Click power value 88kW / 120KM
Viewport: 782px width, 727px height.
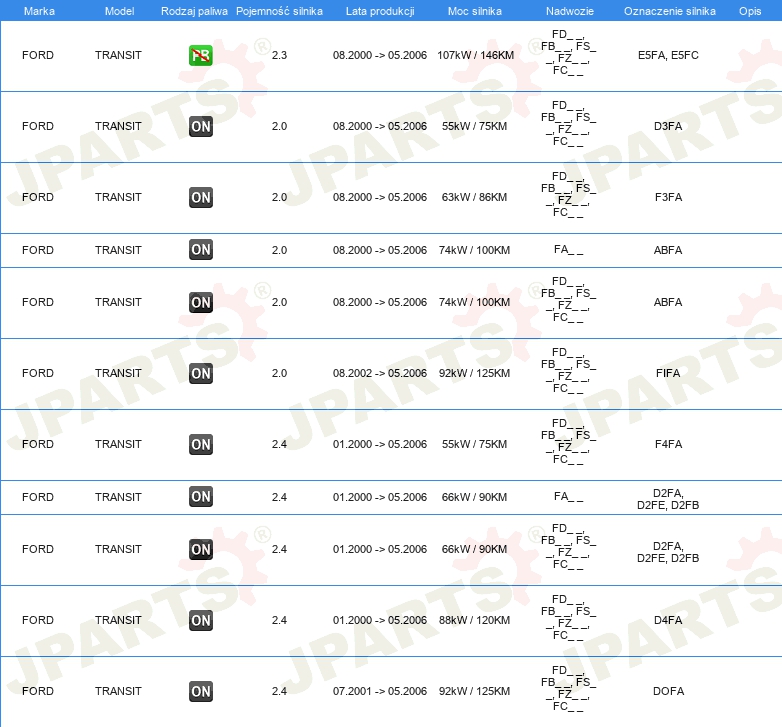[x=474, y=620]
